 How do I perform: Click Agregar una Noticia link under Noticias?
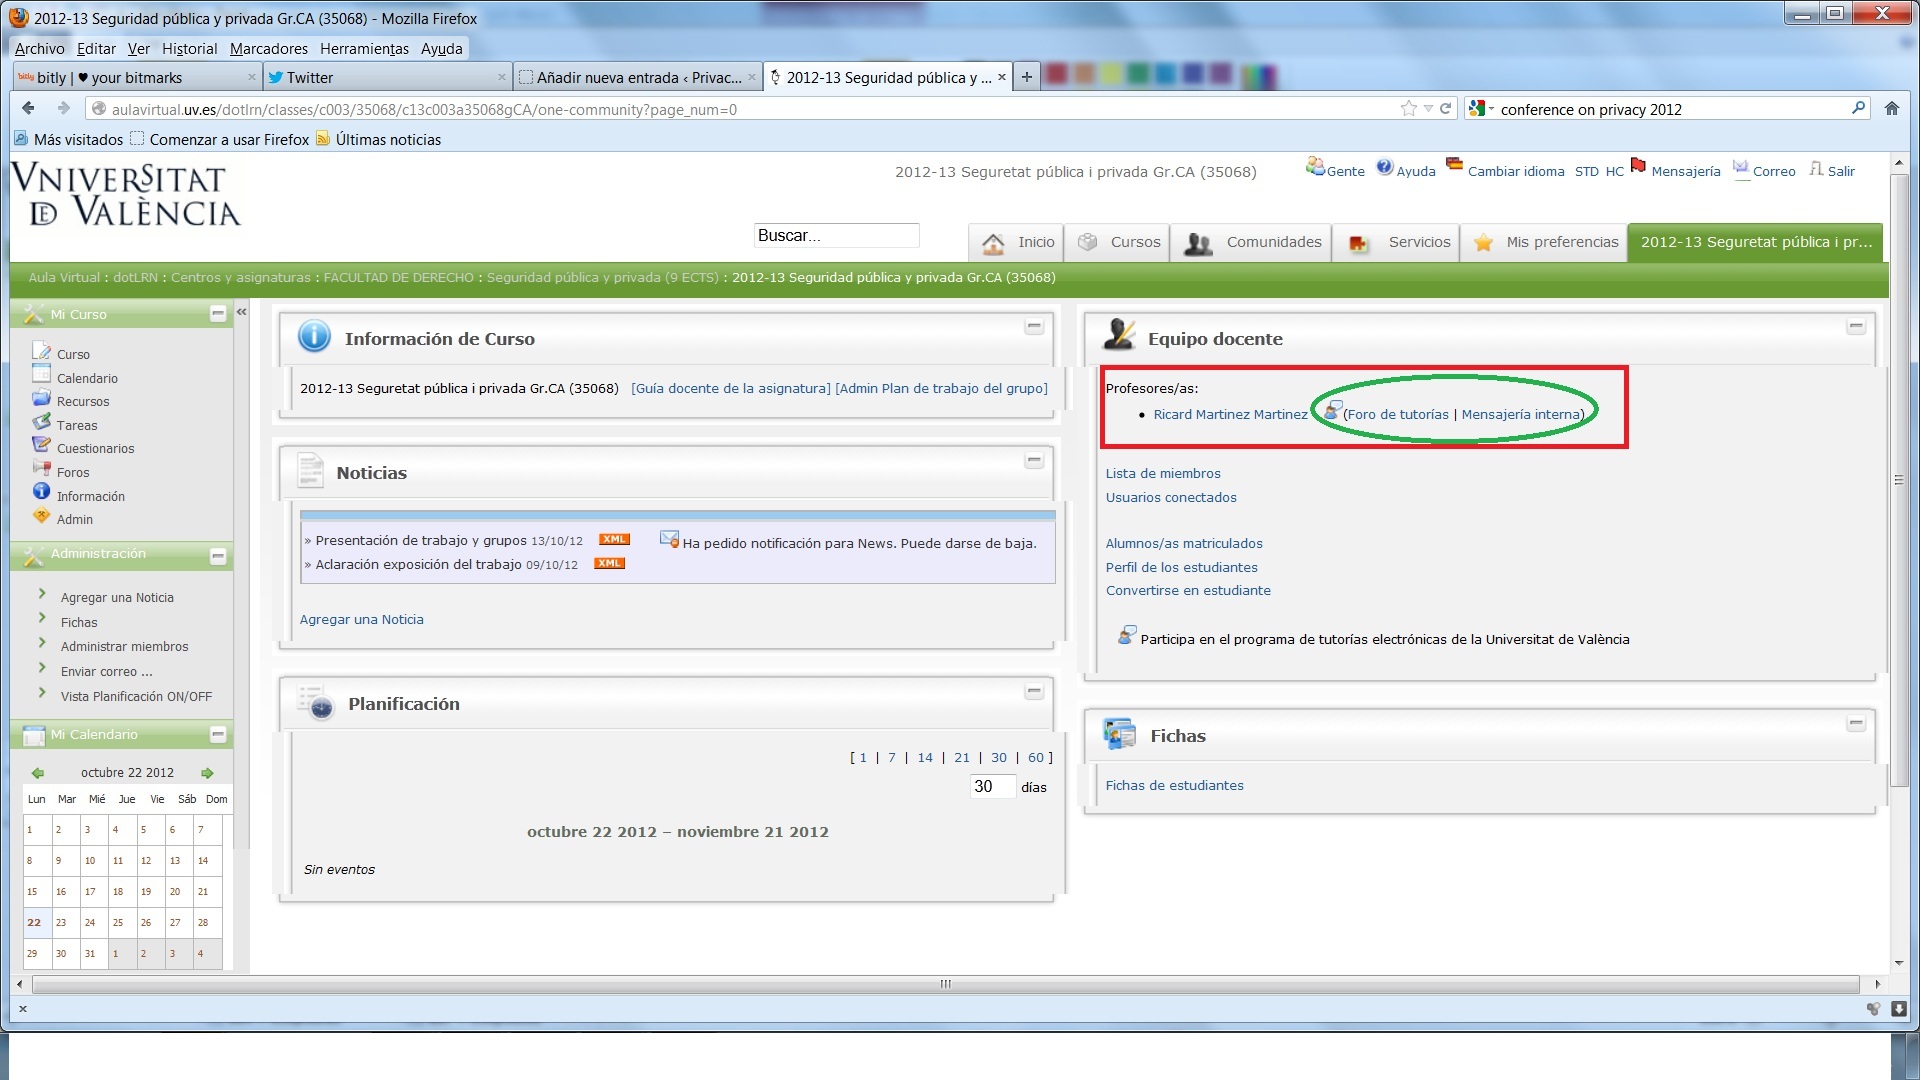pos(361,619)
